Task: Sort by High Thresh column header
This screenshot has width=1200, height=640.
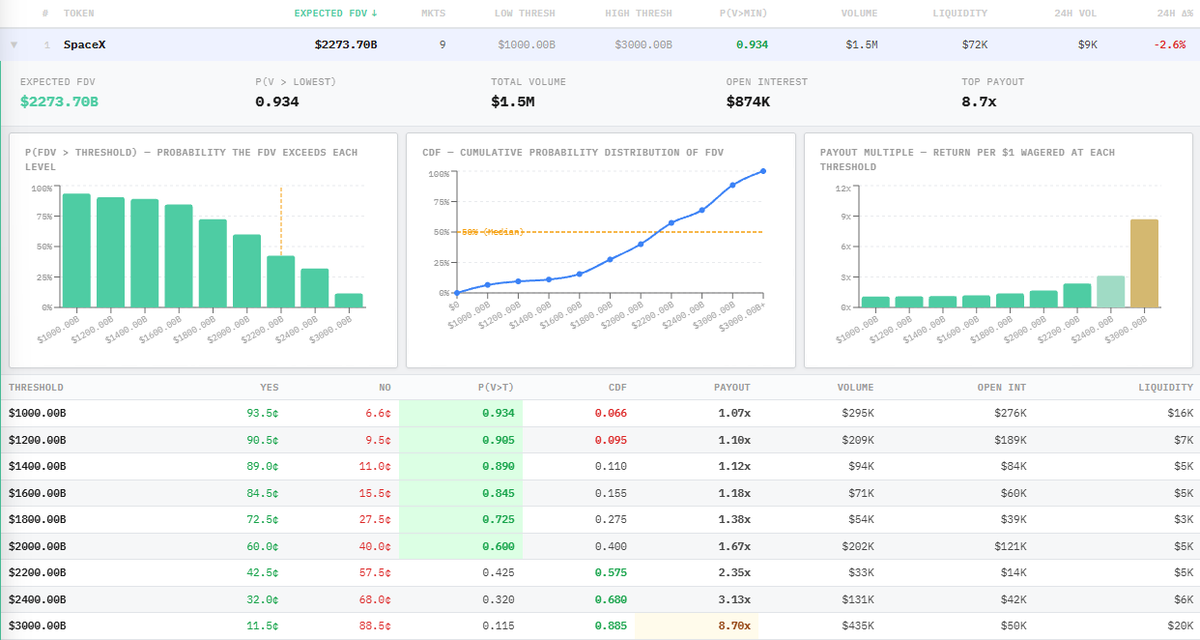Action: [x=638, y=14]
